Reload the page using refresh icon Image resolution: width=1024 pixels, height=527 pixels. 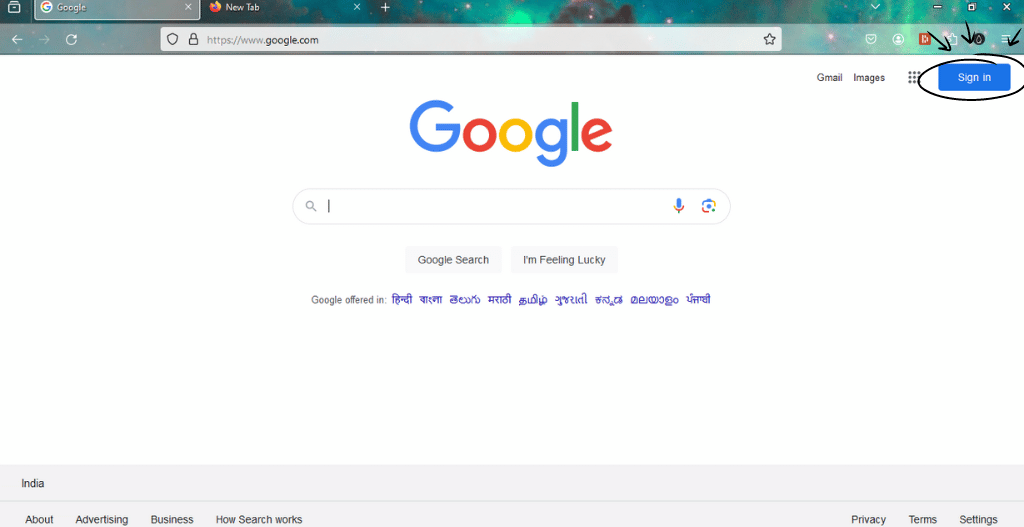(x=72, y=39)
